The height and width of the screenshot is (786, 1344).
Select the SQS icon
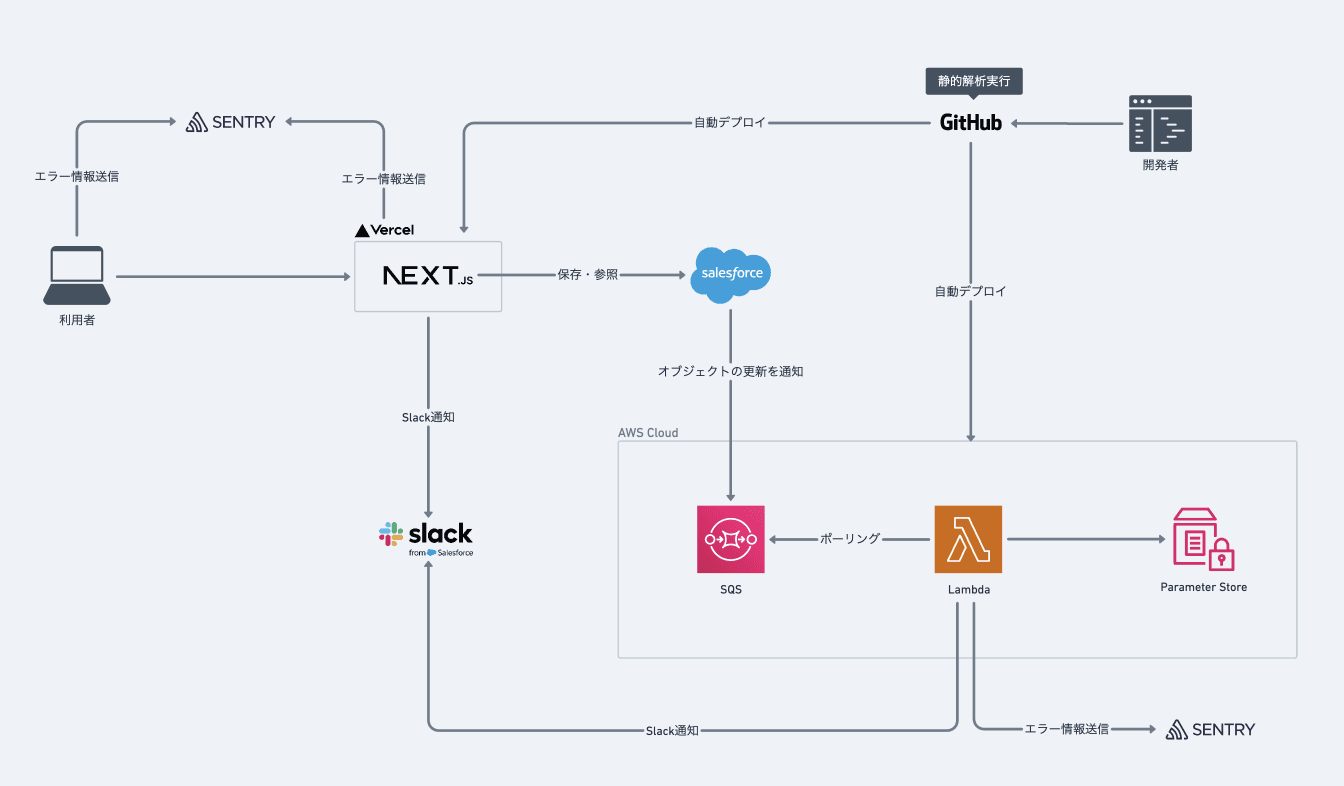point(731,539)
